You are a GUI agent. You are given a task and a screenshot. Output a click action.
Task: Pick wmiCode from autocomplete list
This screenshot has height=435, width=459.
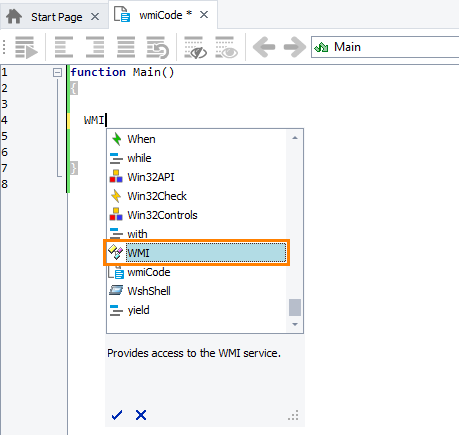(197, 272)
